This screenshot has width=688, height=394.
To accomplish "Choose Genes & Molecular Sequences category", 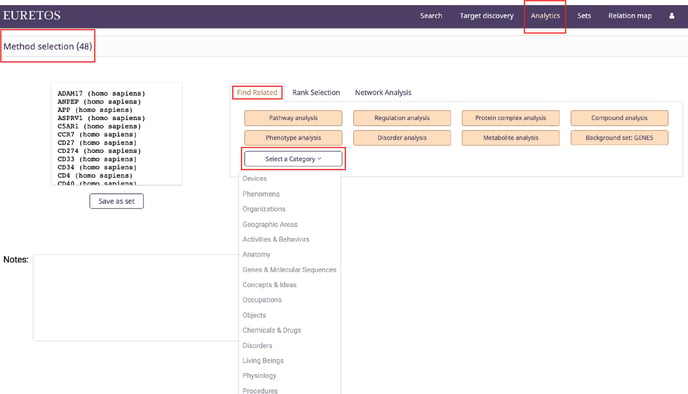I will (289, 270).
